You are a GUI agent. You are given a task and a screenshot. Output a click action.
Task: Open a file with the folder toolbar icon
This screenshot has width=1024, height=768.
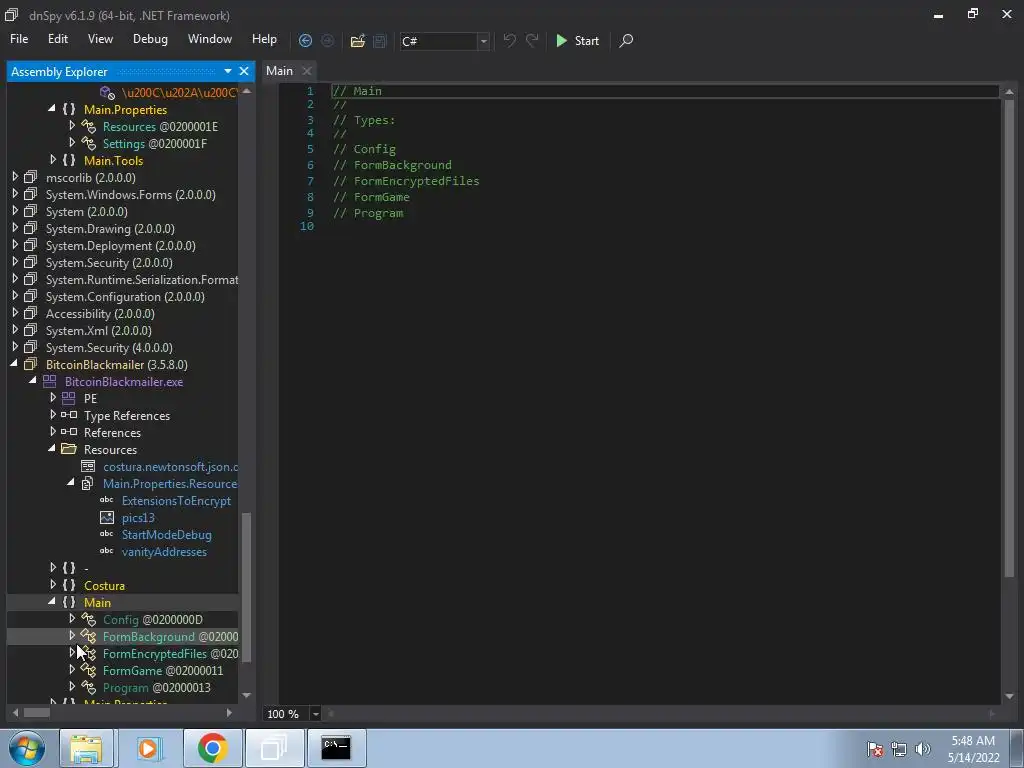point(357,40)
